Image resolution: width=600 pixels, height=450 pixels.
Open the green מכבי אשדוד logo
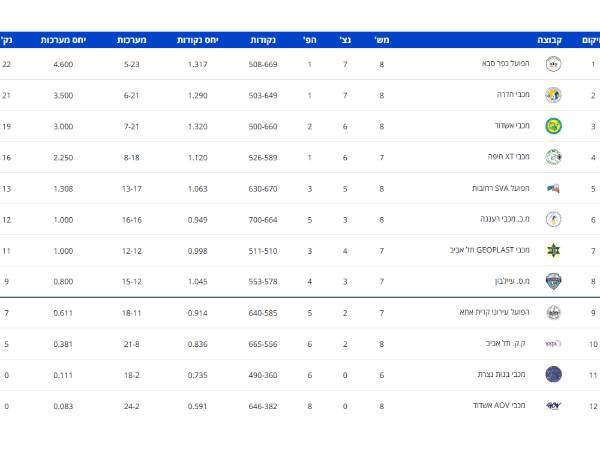[x=553, y=126]
